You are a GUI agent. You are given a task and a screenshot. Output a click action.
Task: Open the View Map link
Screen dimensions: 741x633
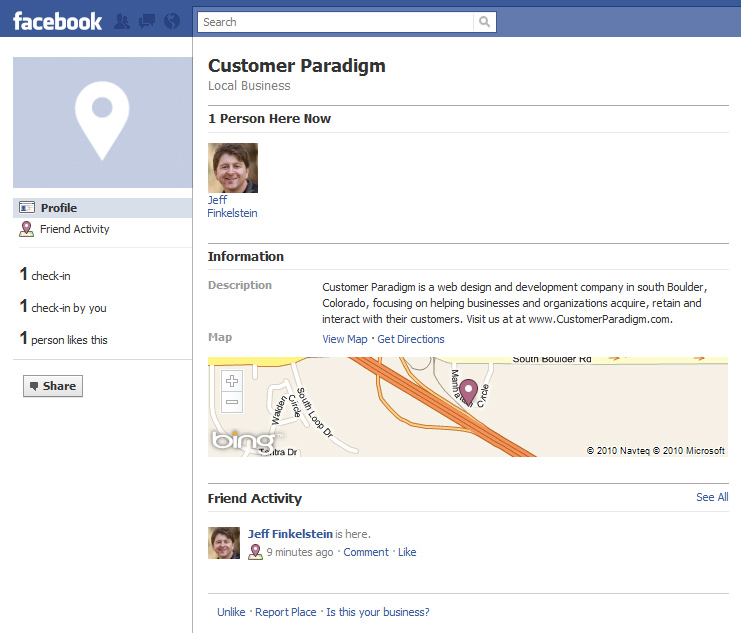pos(345,339)
